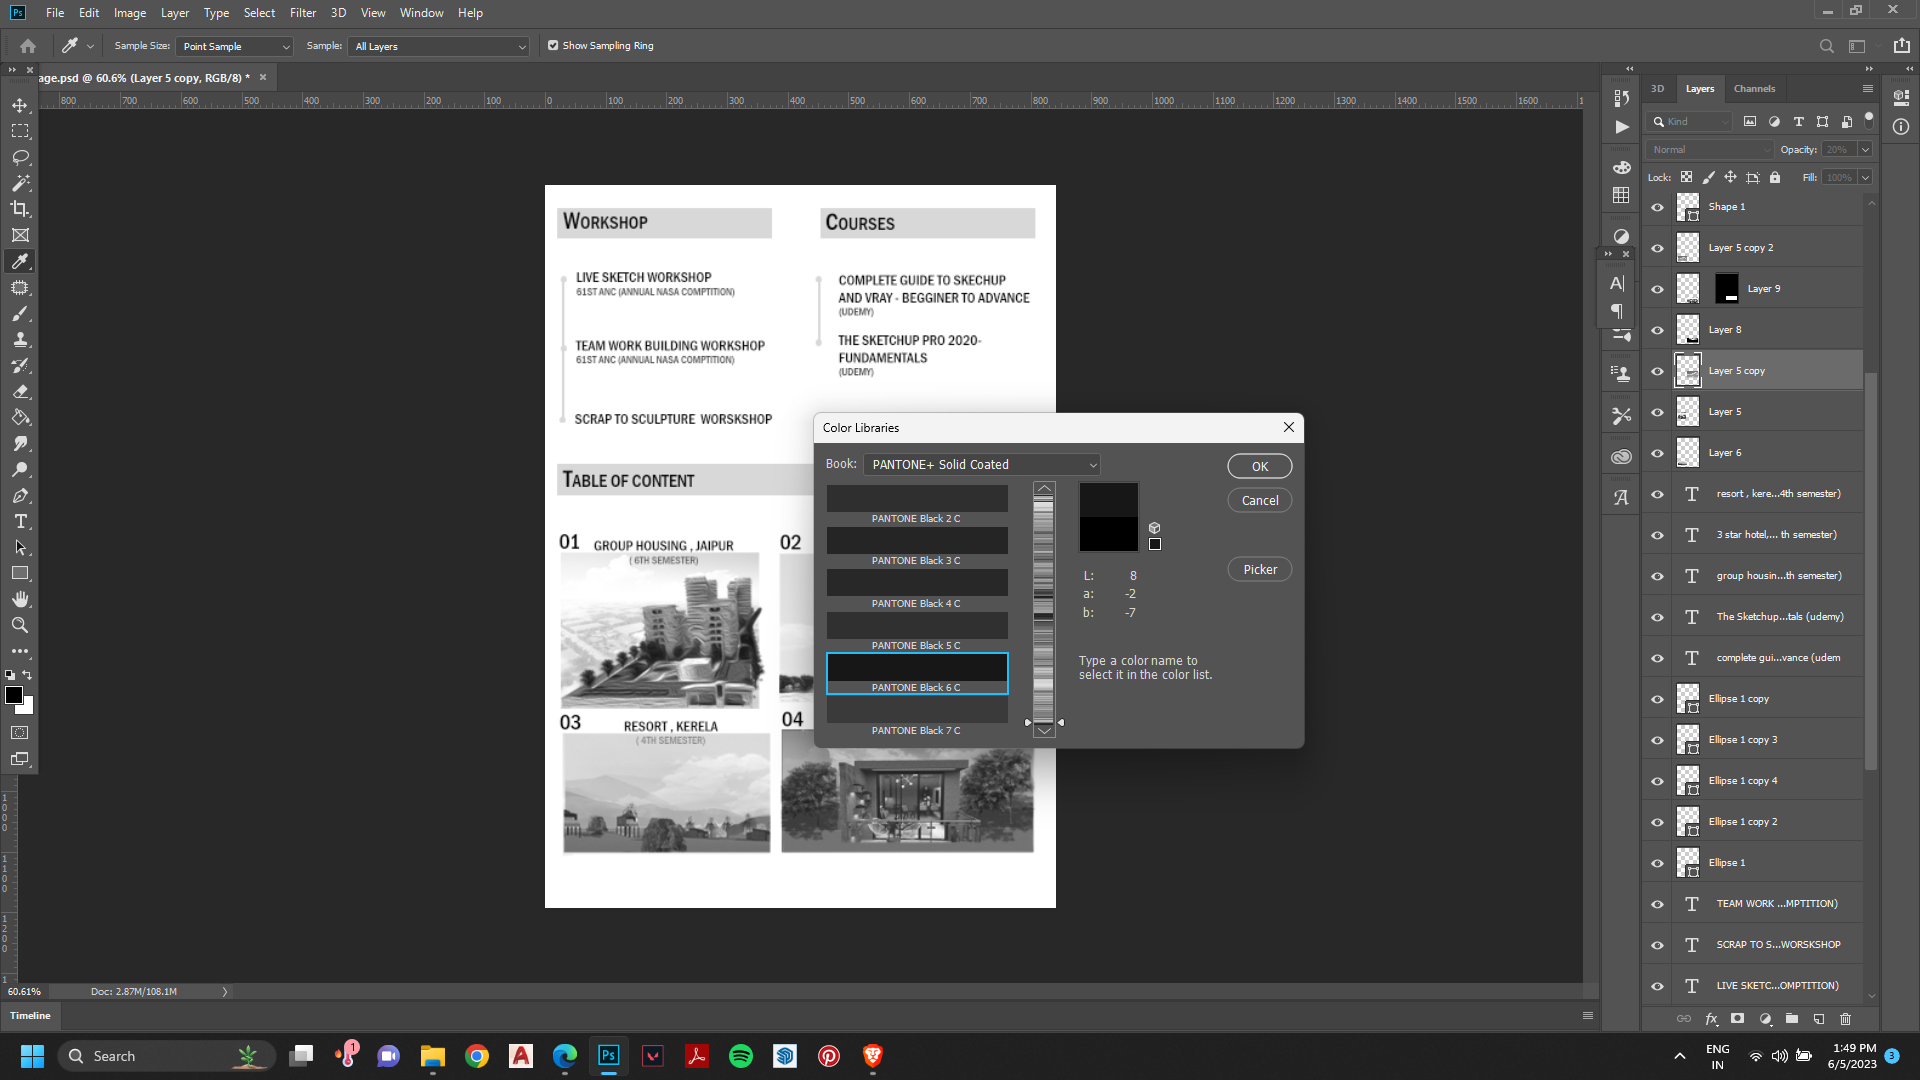Select the Clone Stamp tool
The width and height of the screenshot is (1920, 1080).
[x=20, y=339]
